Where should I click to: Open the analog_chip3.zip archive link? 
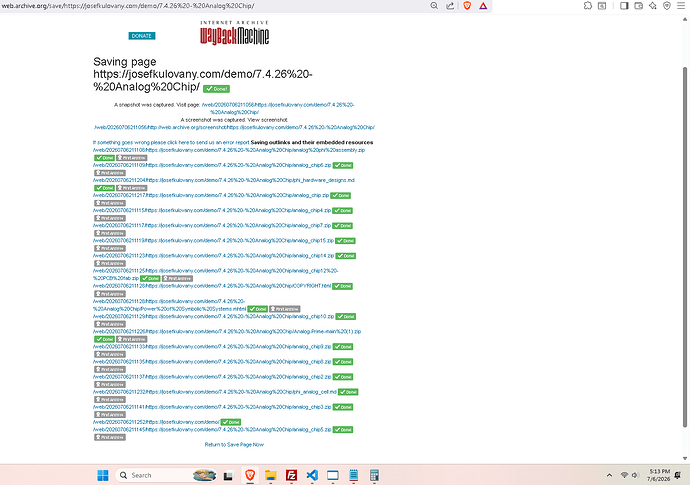pos(212,407)
